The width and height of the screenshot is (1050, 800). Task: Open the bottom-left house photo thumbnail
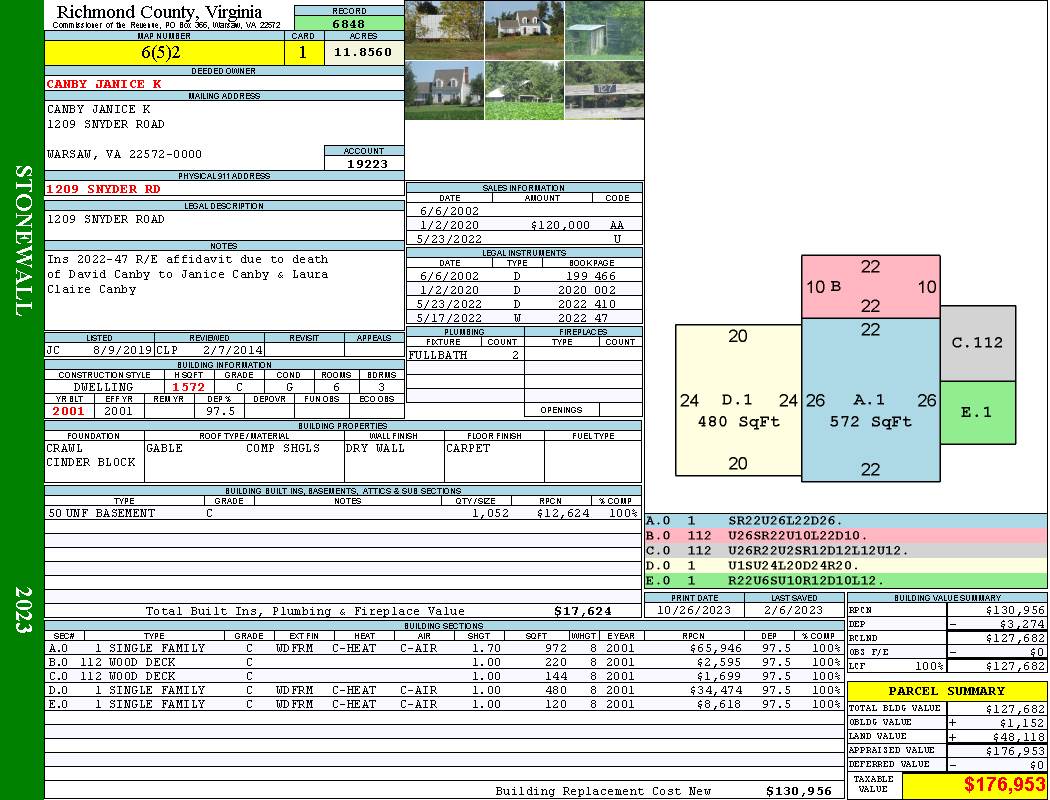pos(445,90)
